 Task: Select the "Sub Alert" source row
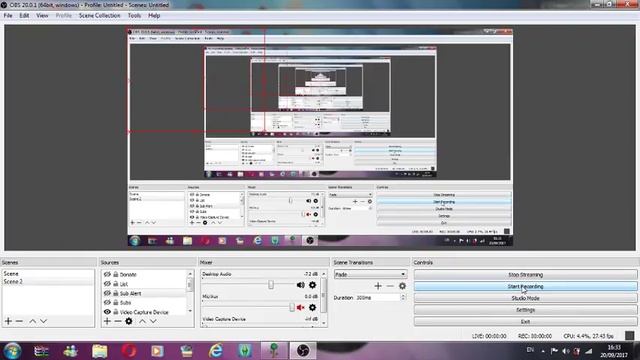(144, 293)
